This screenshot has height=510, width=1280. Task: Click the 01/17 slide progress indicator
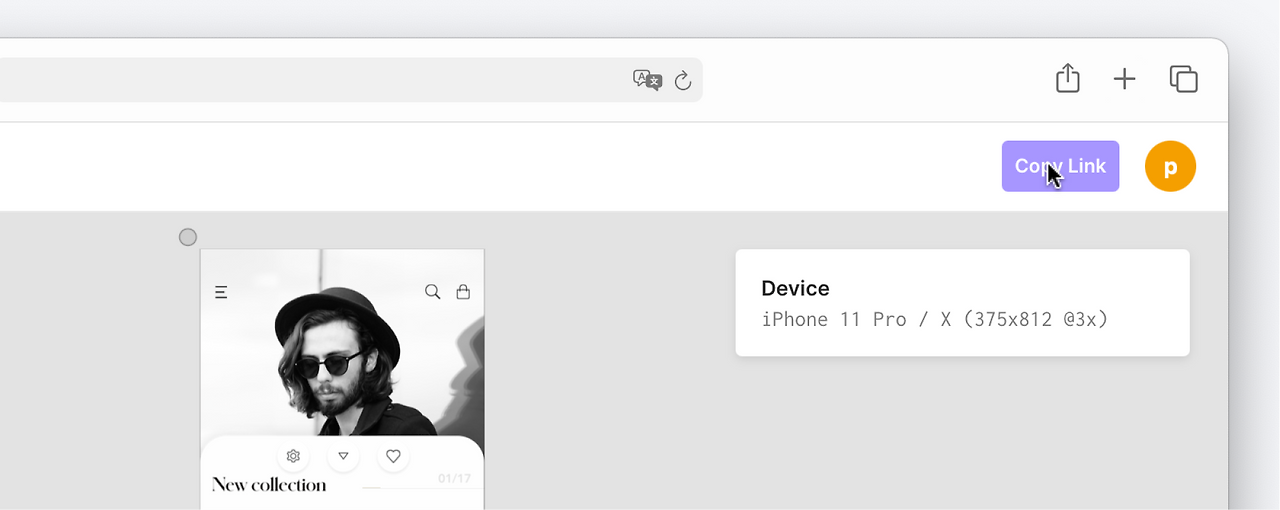pyautogui.click(x=454, y=479)
